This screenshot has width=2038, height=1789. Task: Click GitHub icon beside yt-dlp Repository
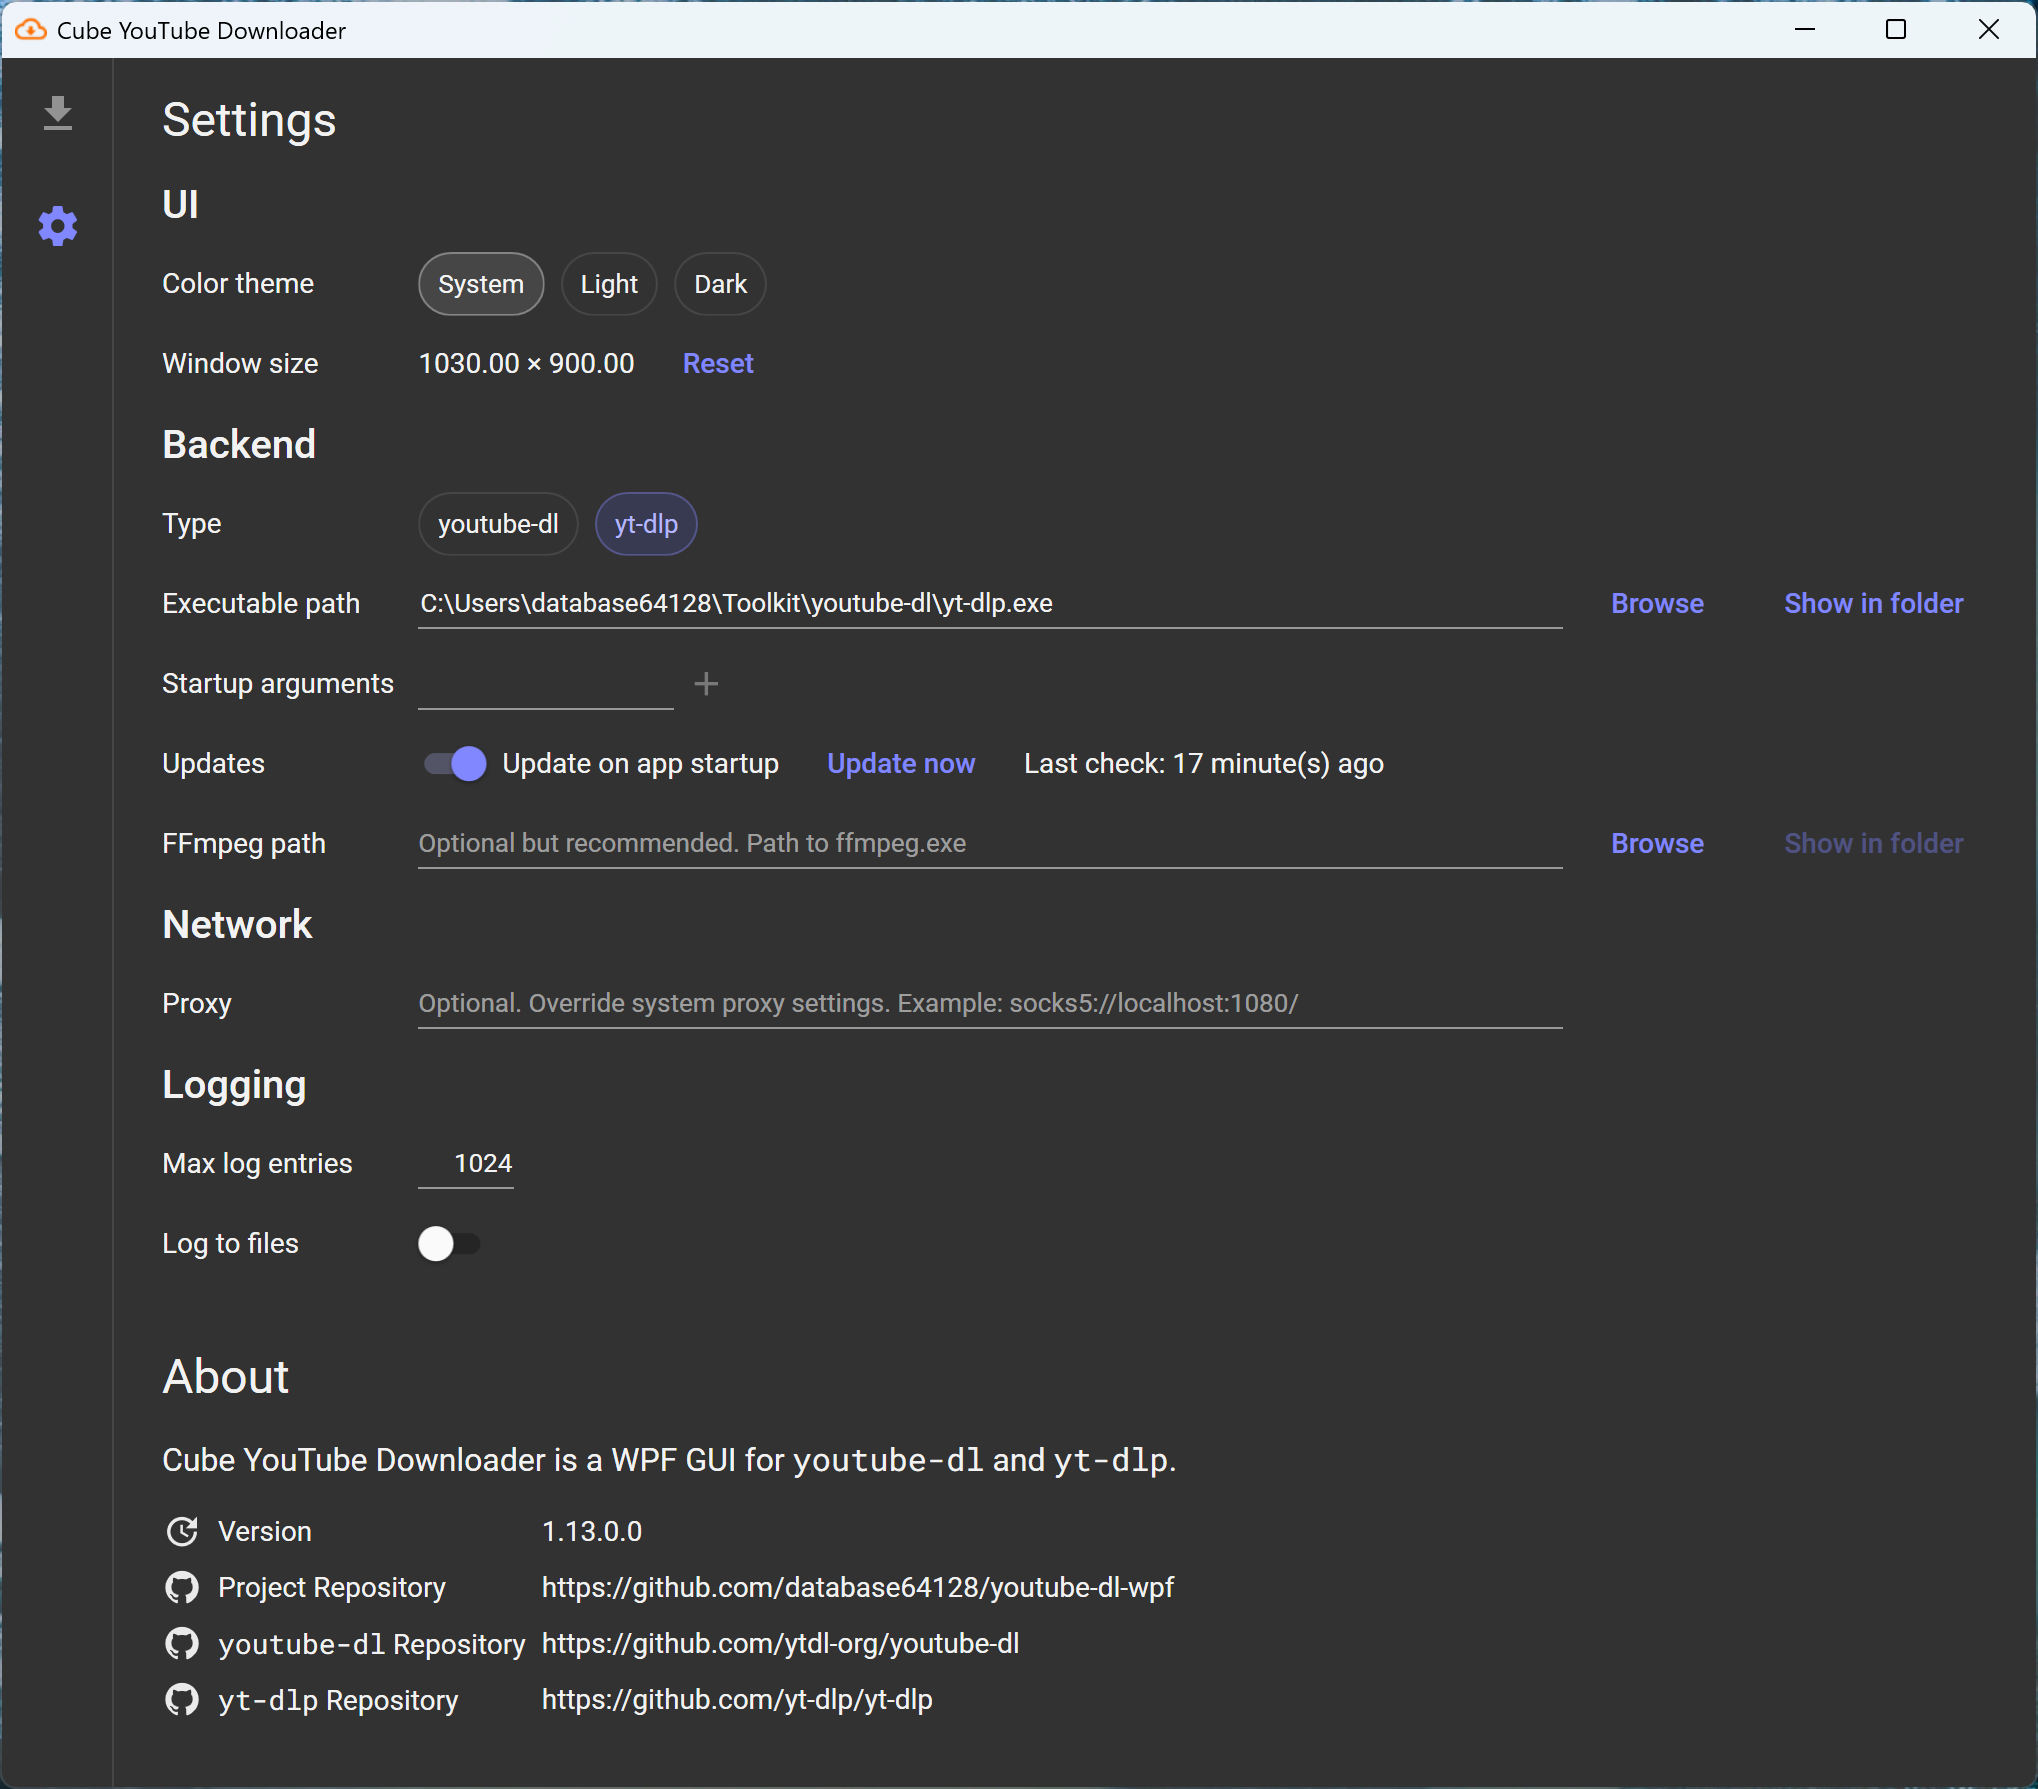[182, 1699]
